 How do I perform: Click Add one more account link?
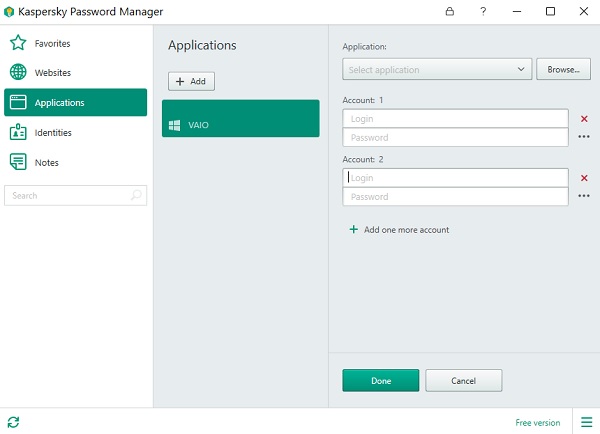coord(406,230)
